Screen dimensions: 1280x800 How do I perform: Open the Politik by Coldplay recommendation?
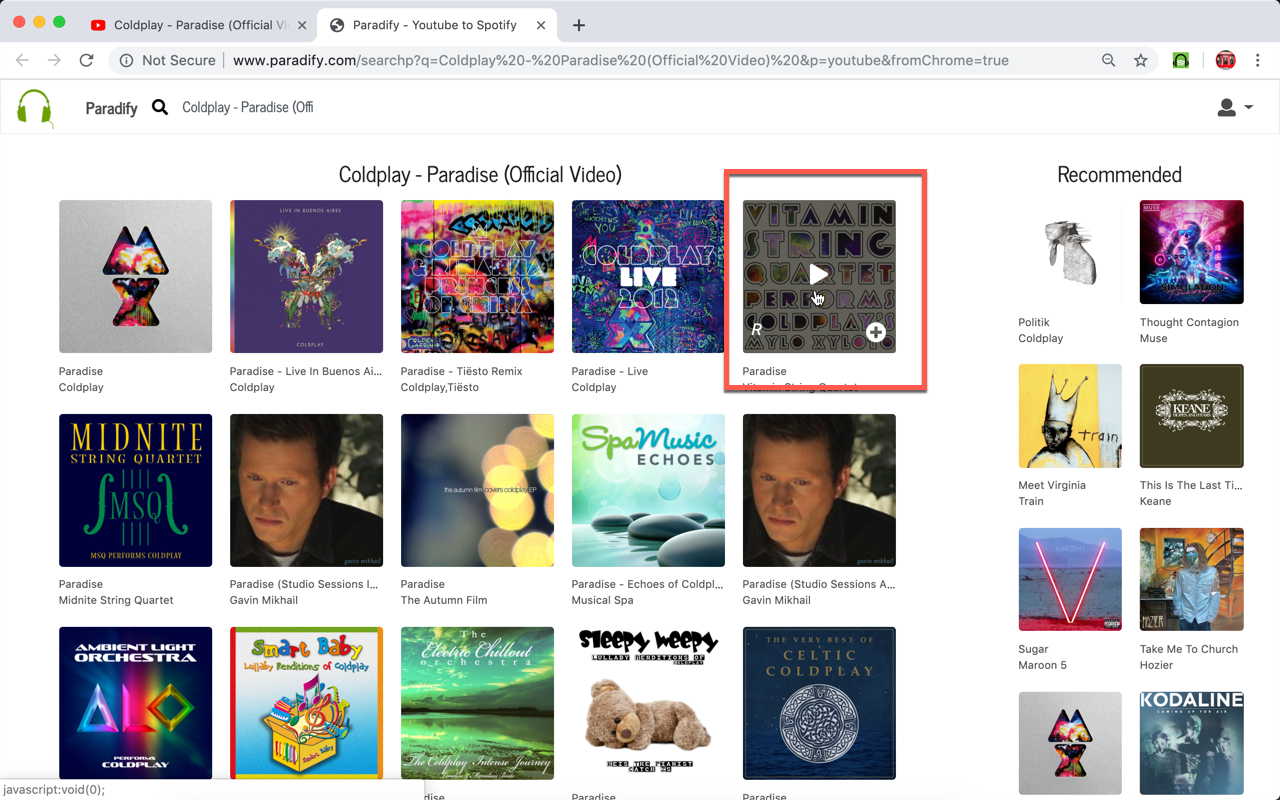(x=1070, y=252)
